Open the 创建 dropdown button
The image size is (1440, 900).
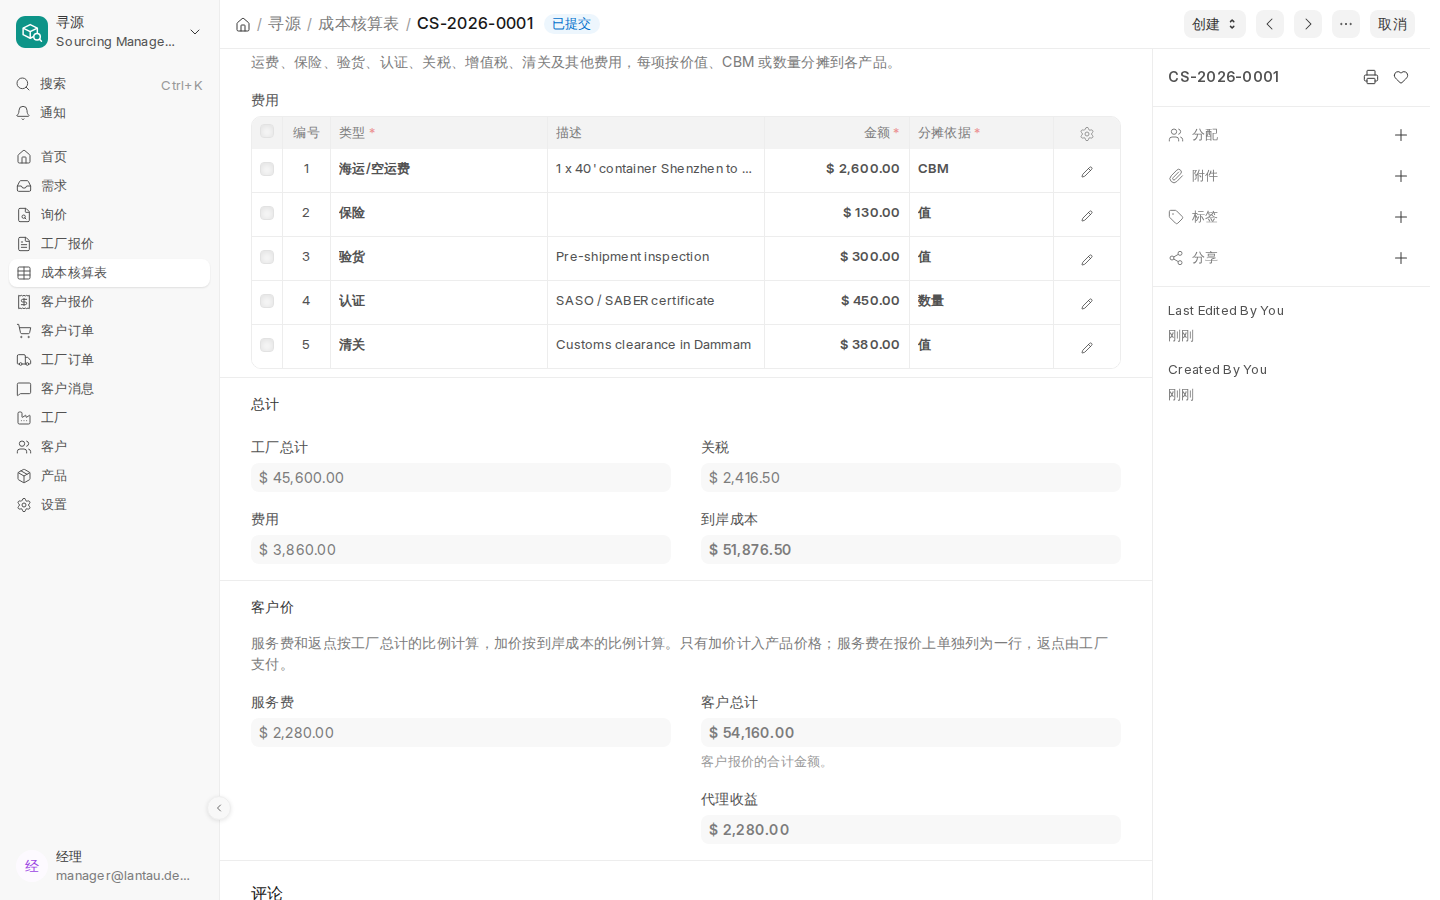point(1215,24)
